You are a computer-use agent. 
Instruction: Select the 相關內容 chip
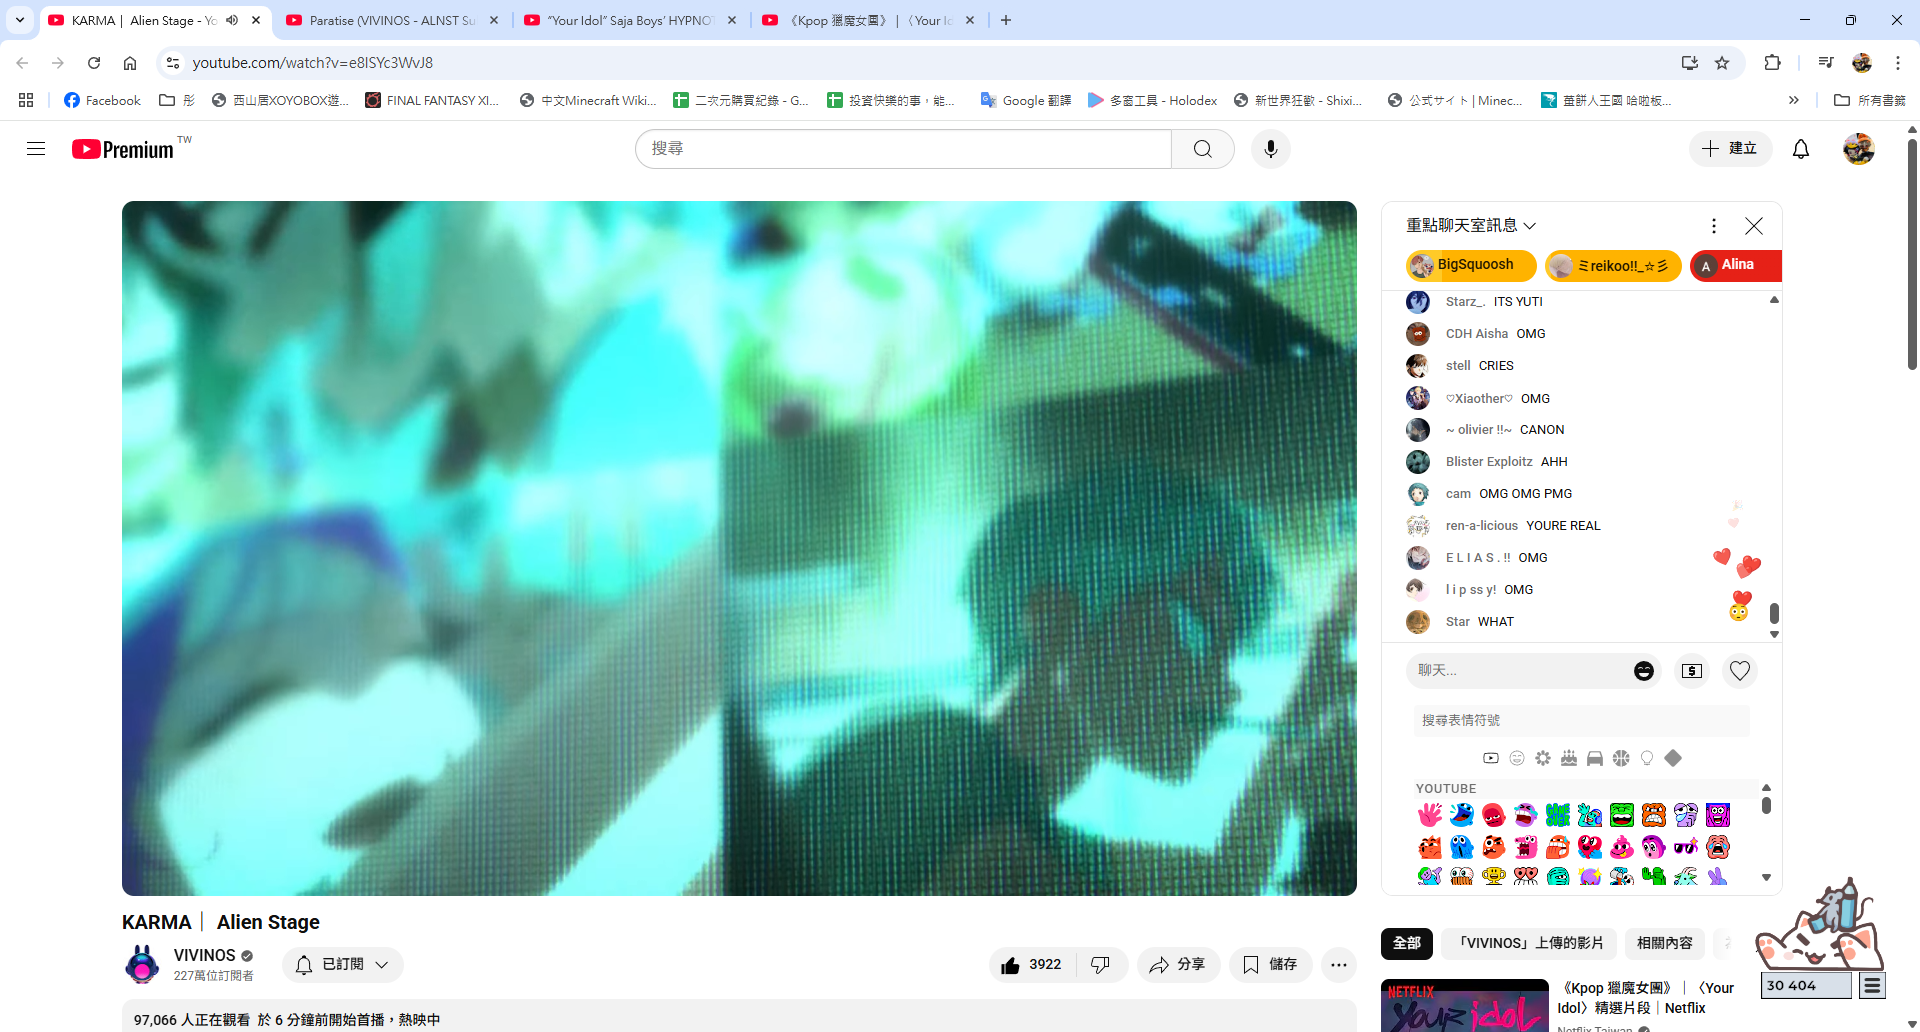tap(1665, 943)
